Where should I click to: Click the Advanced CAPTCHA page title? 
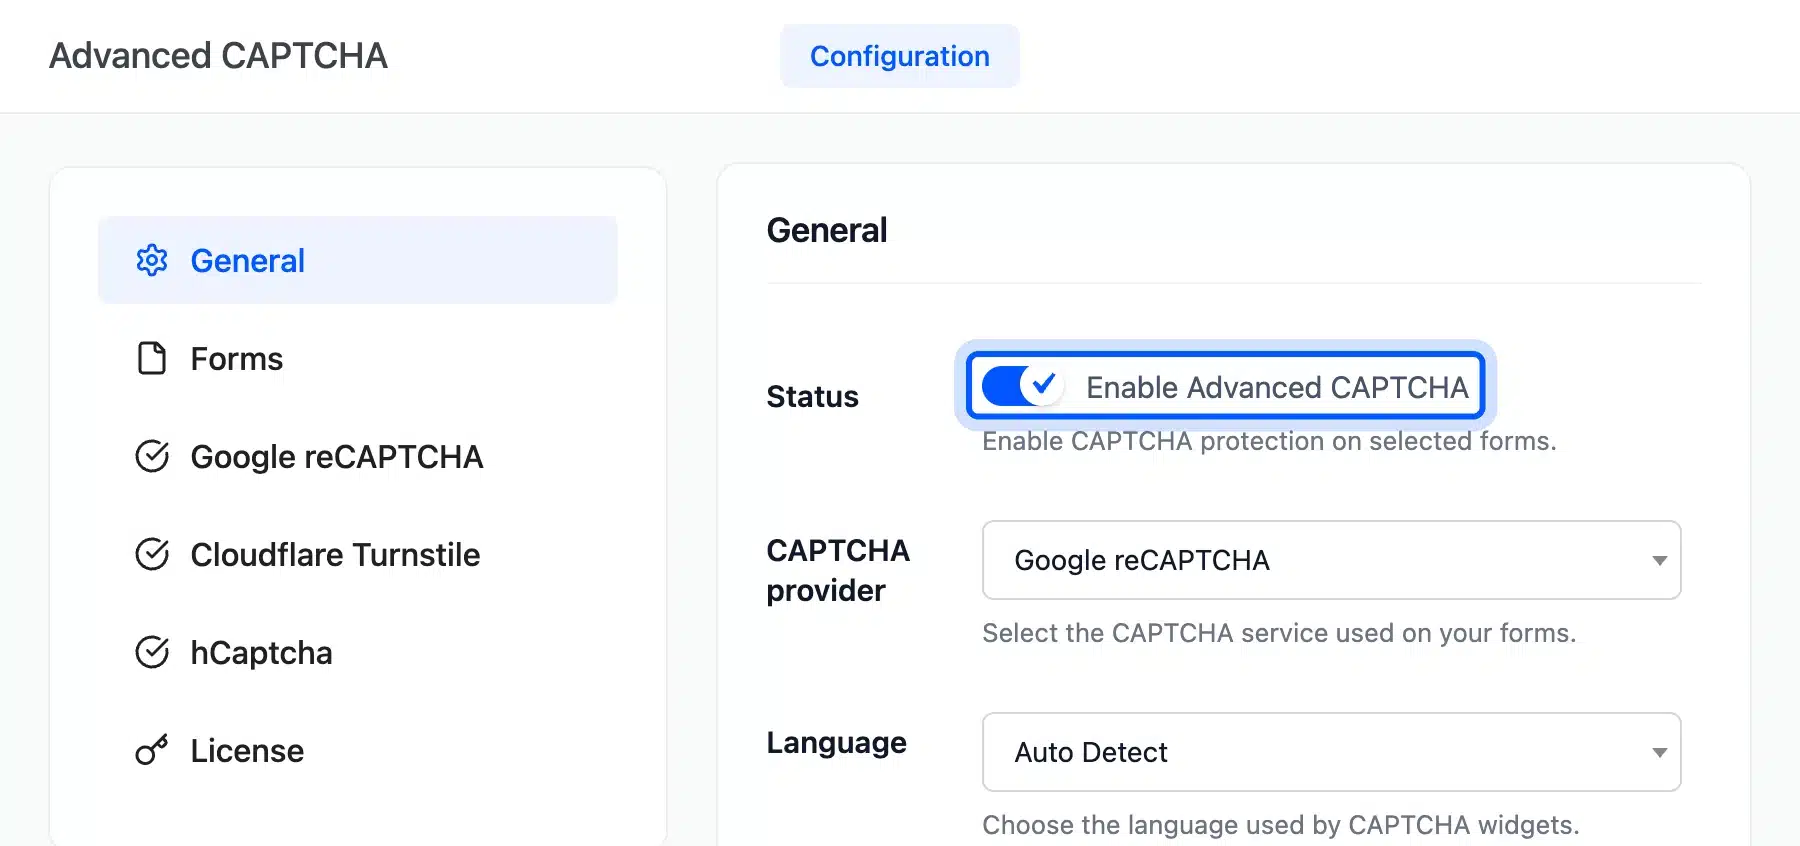click(218, 56)
